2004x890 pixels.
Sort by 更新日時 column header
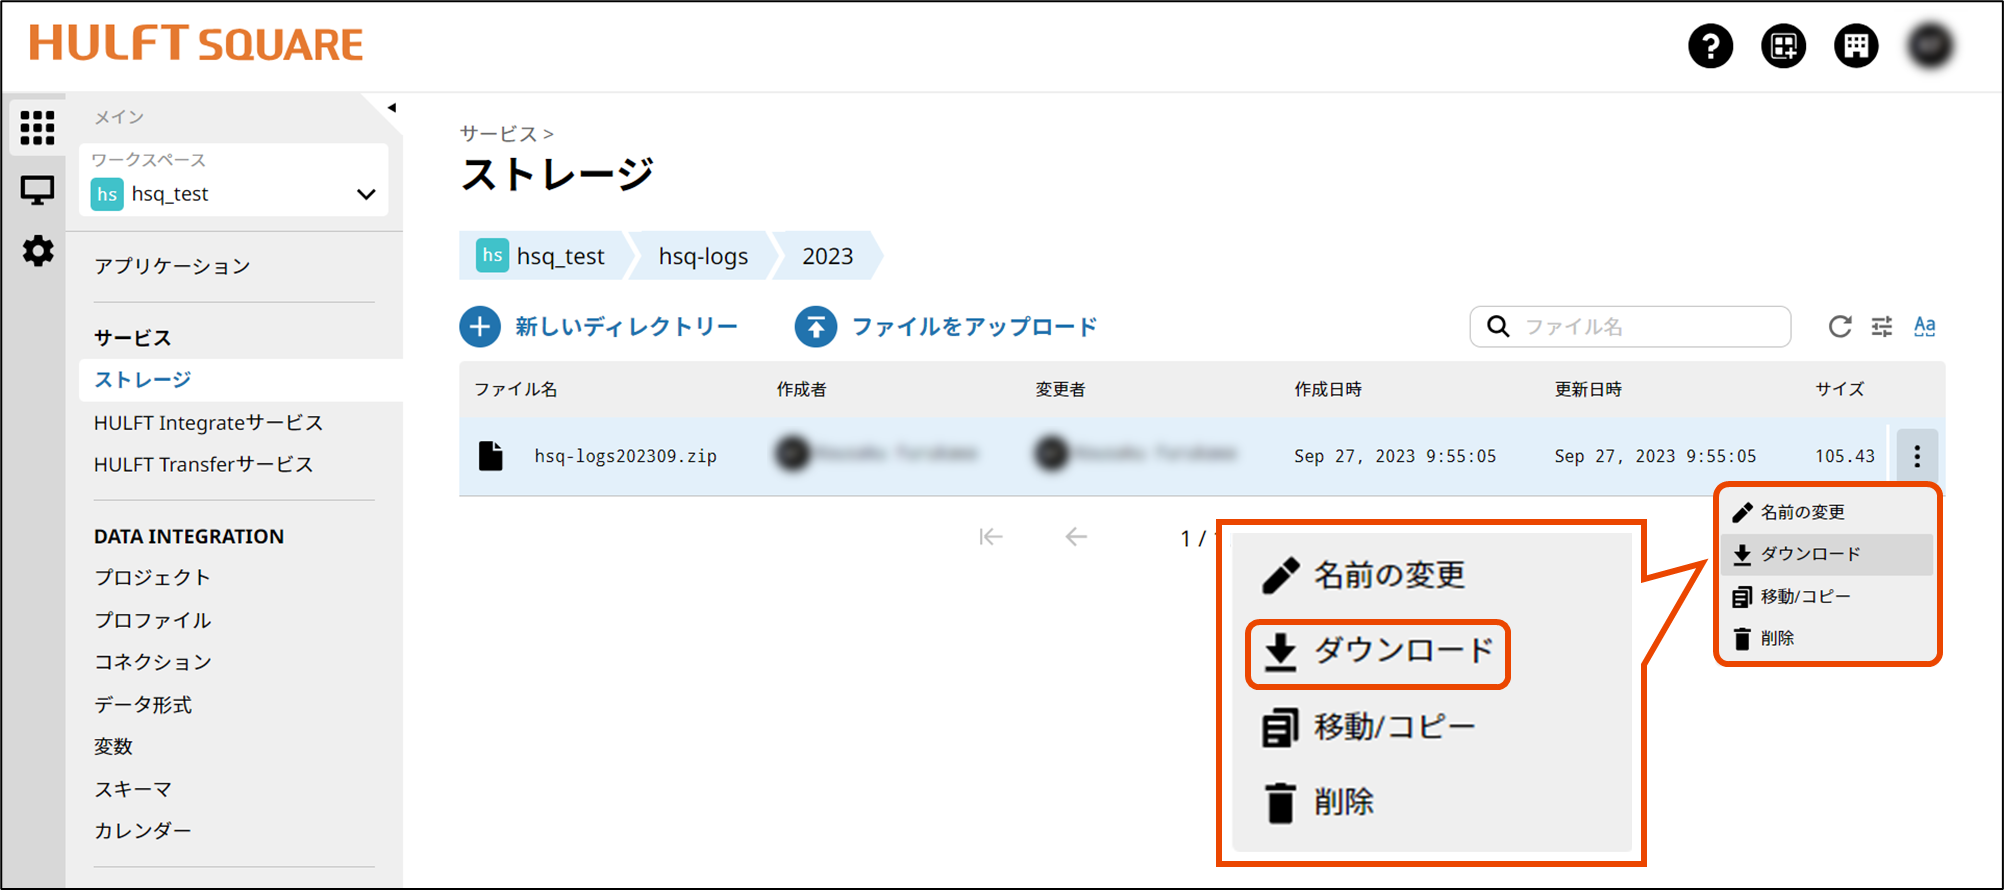pyautogui.click(x=1588, y=389)
